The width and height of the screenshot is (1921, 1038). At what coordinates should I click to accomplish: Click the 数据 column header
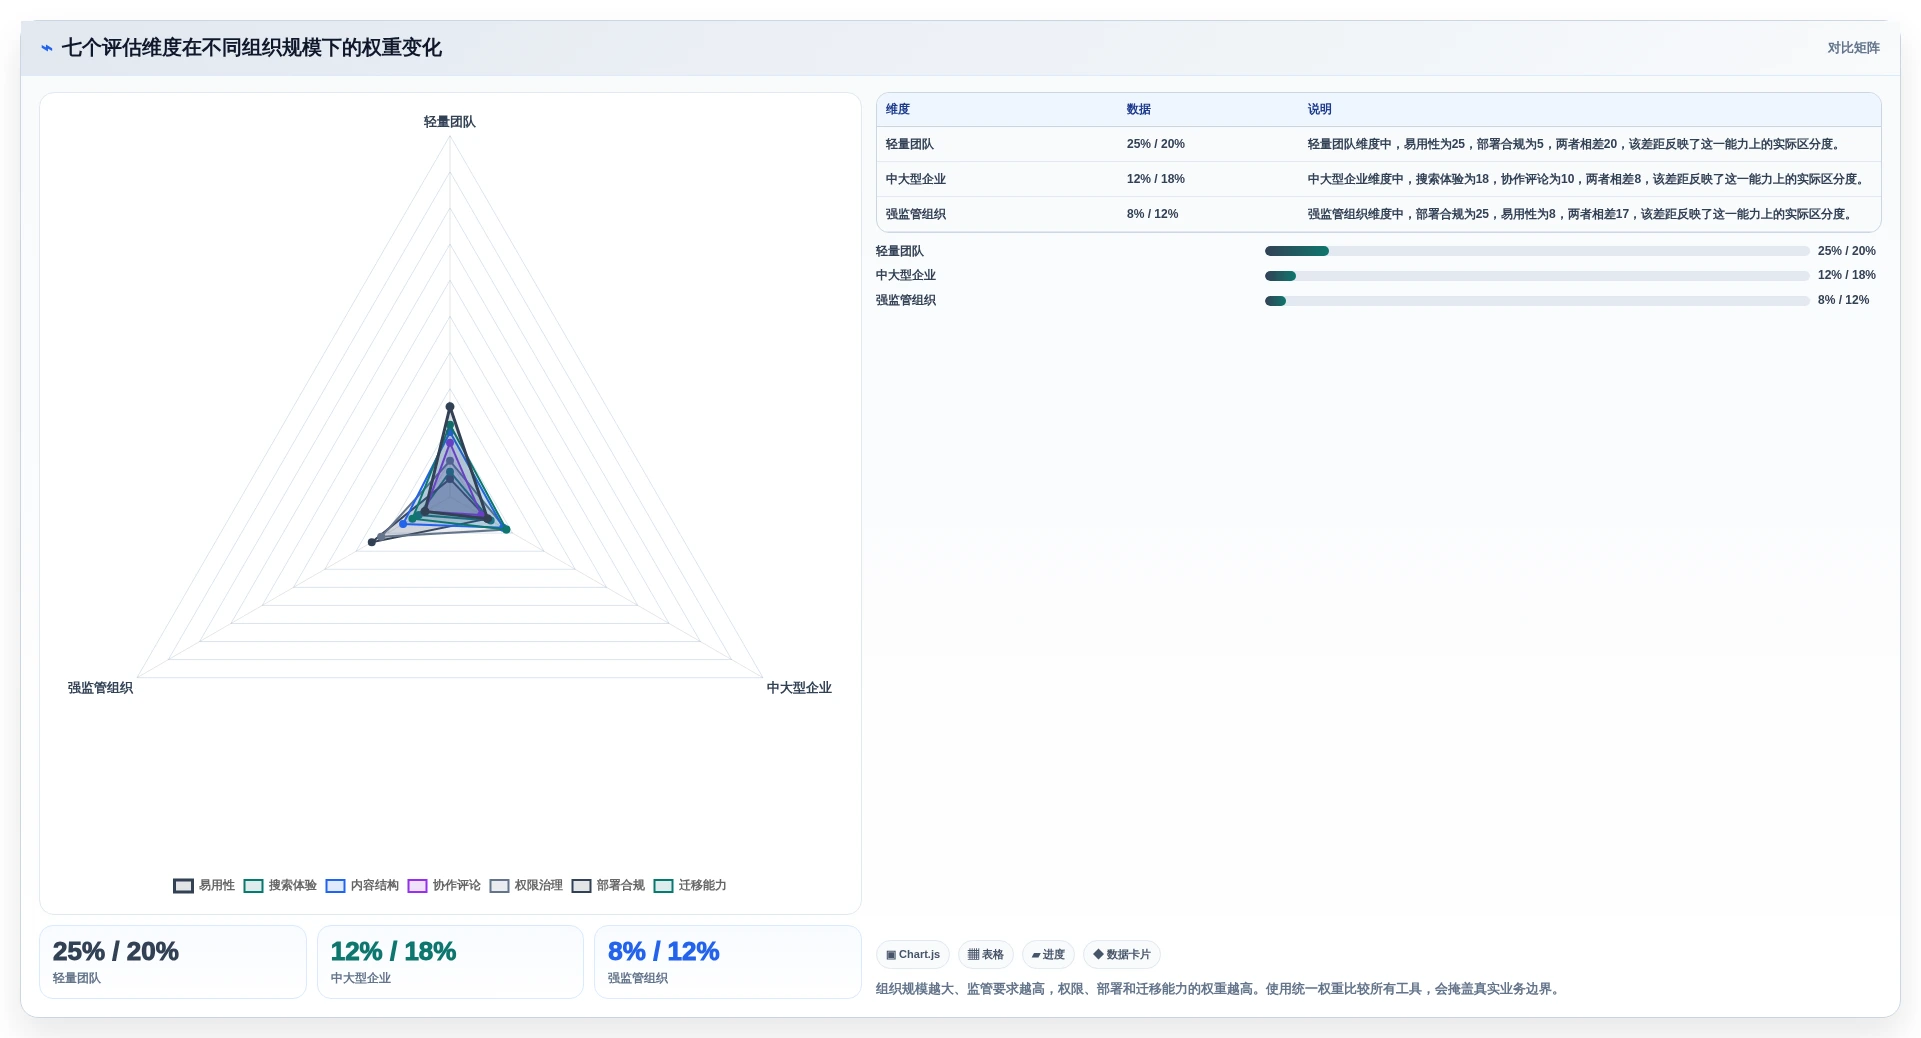[x=1139, y=109]
